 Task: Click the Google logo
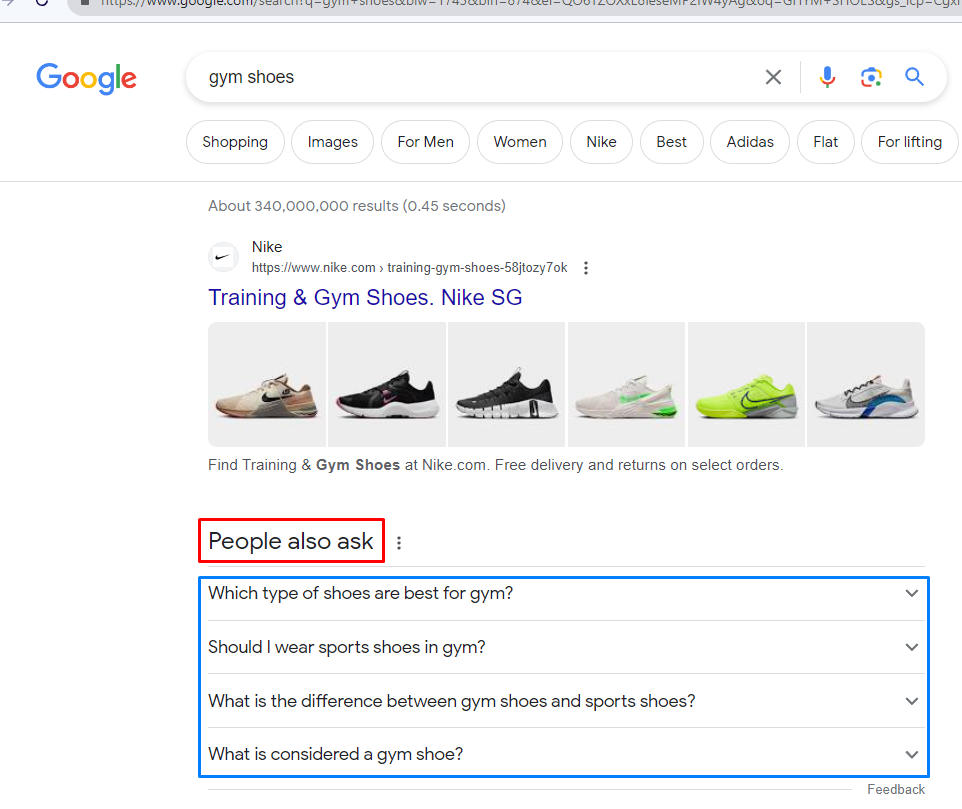coord(86,79)
